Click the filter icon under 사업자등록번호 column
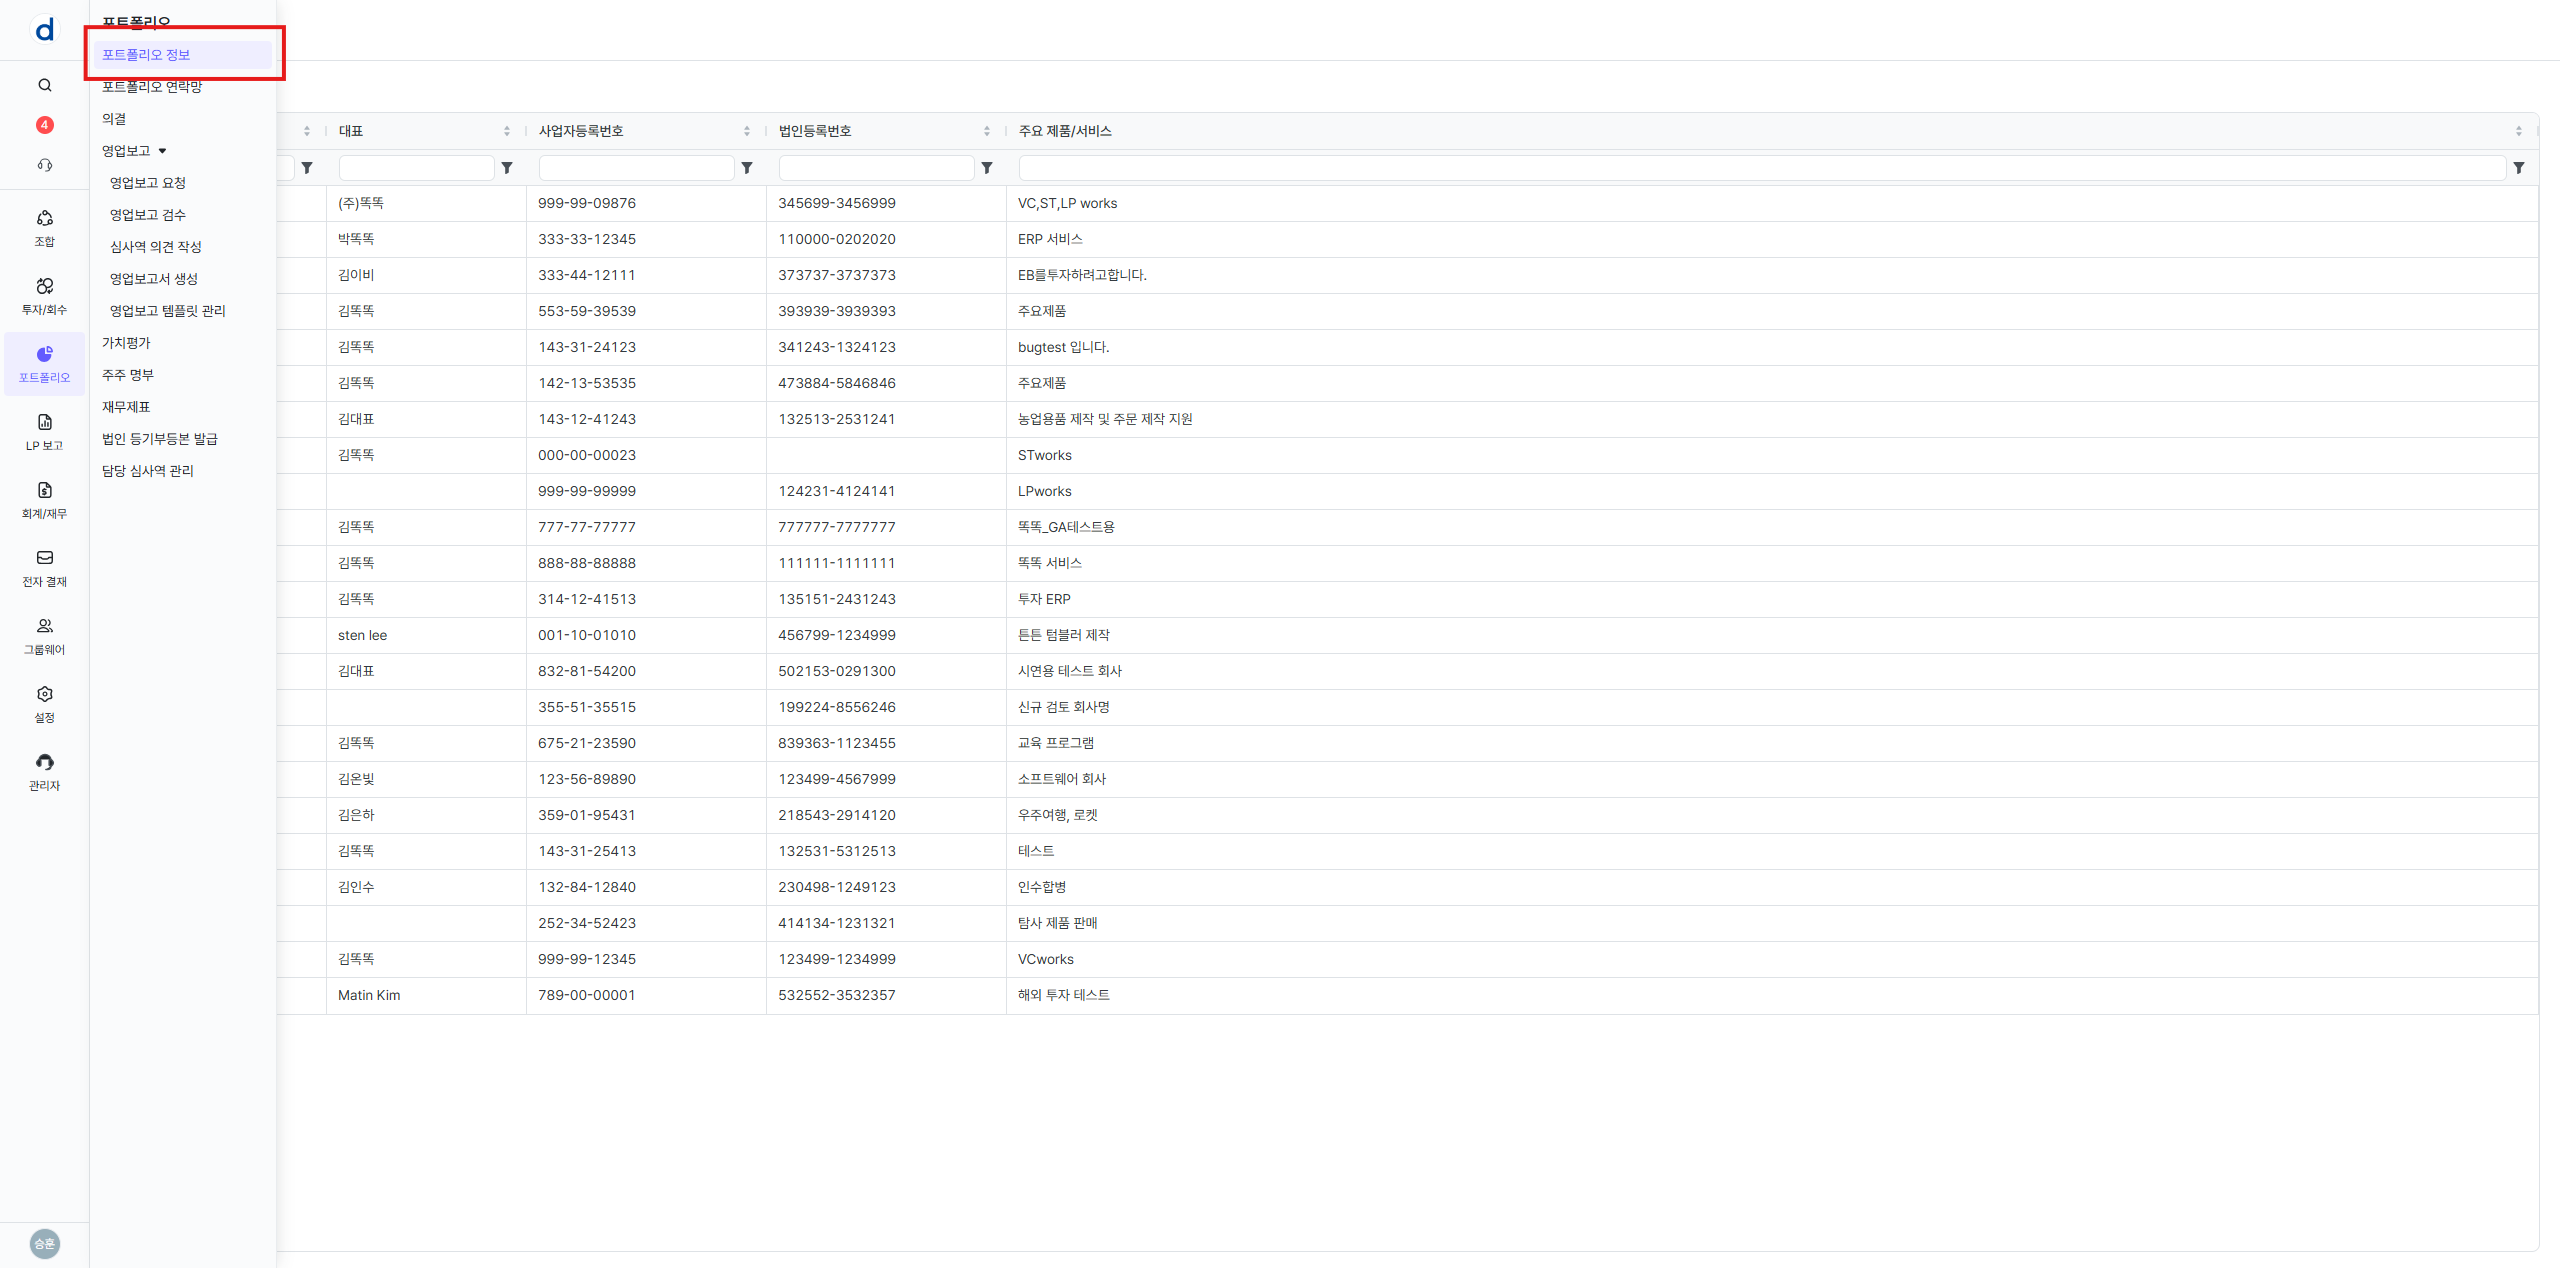 747,168
